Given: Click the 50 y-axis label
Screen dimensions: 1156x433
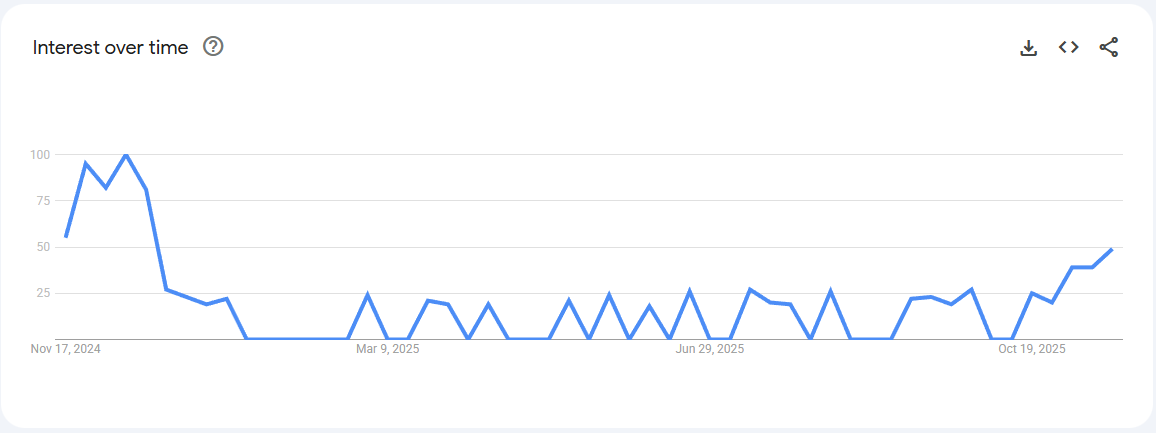Looking at the screenshot, I should click(x=43, y=247).
